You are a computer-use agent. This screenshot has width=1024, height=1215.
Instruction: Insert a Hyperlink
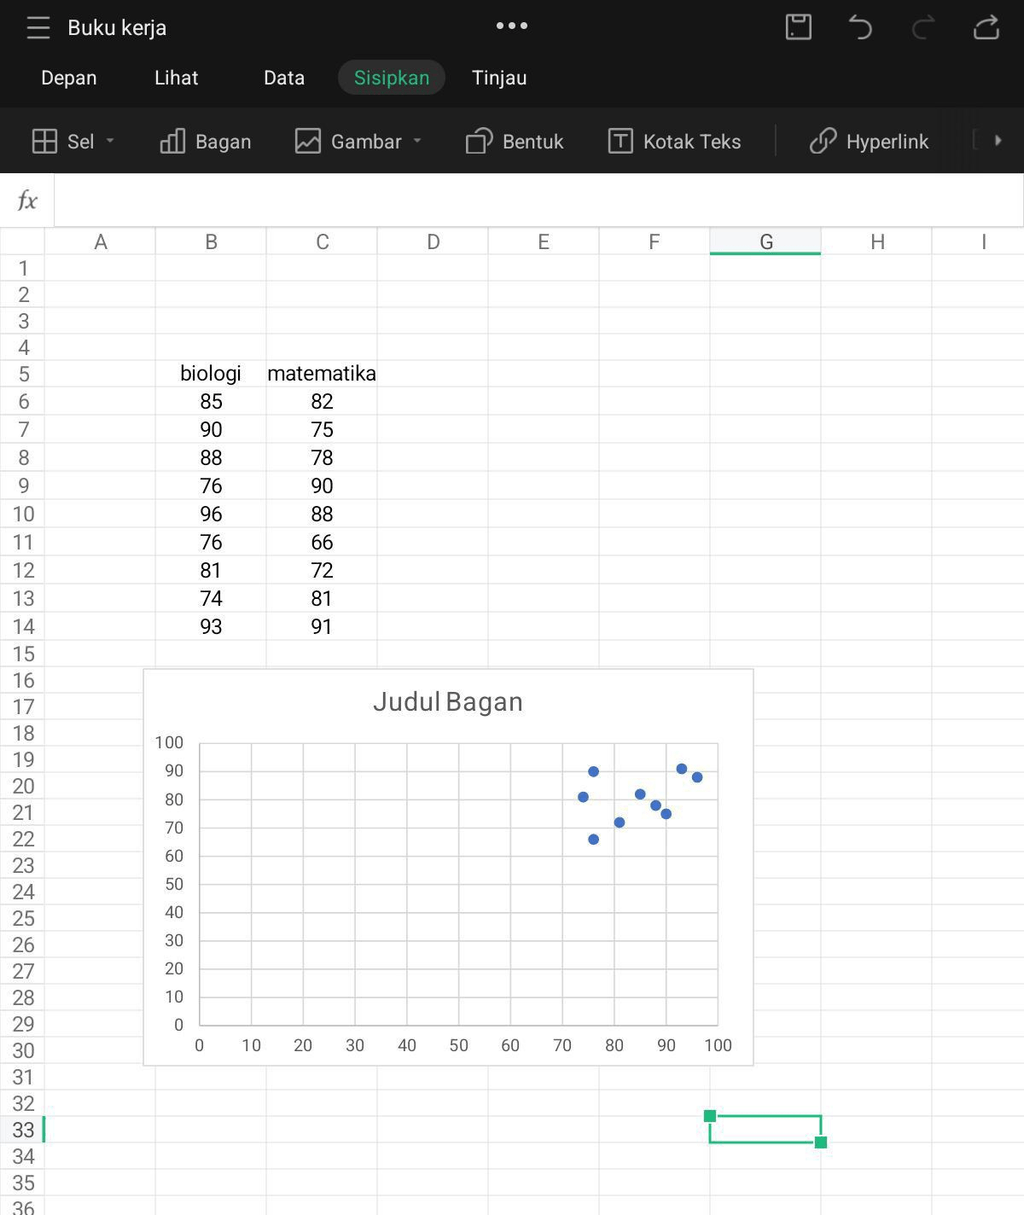[x=869, y=141]
